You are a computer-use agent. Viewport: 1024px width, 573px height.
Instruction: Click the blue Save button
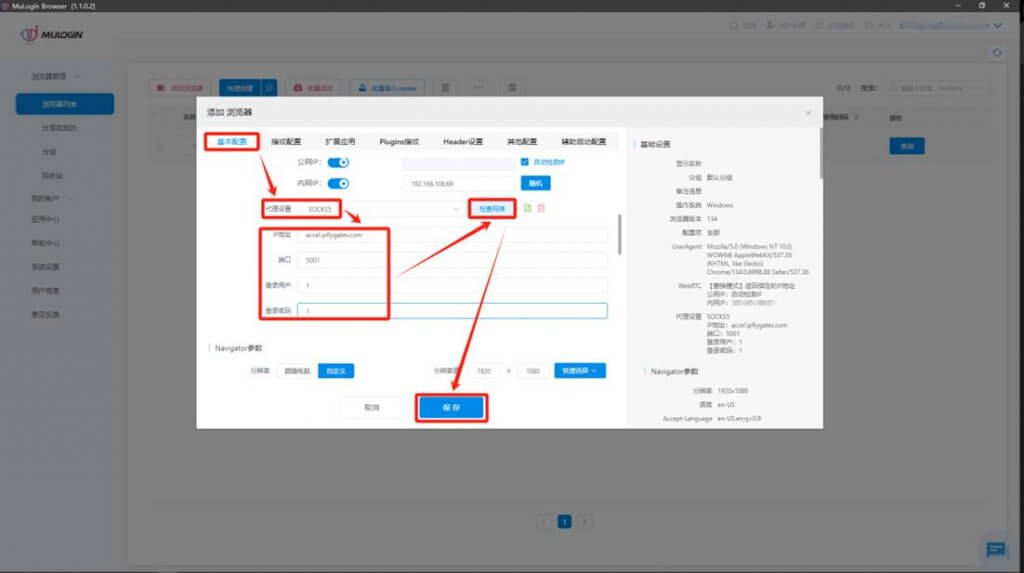pyautogui.click(x=451, y=408)
